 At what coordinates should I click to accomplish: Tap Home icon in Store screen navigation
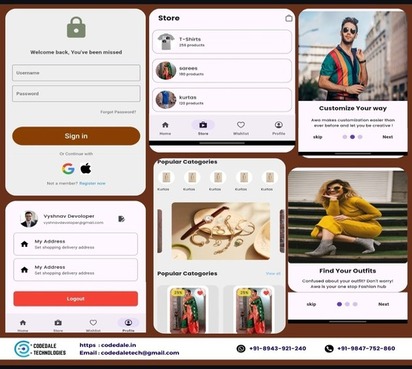[x=165, y=125]
